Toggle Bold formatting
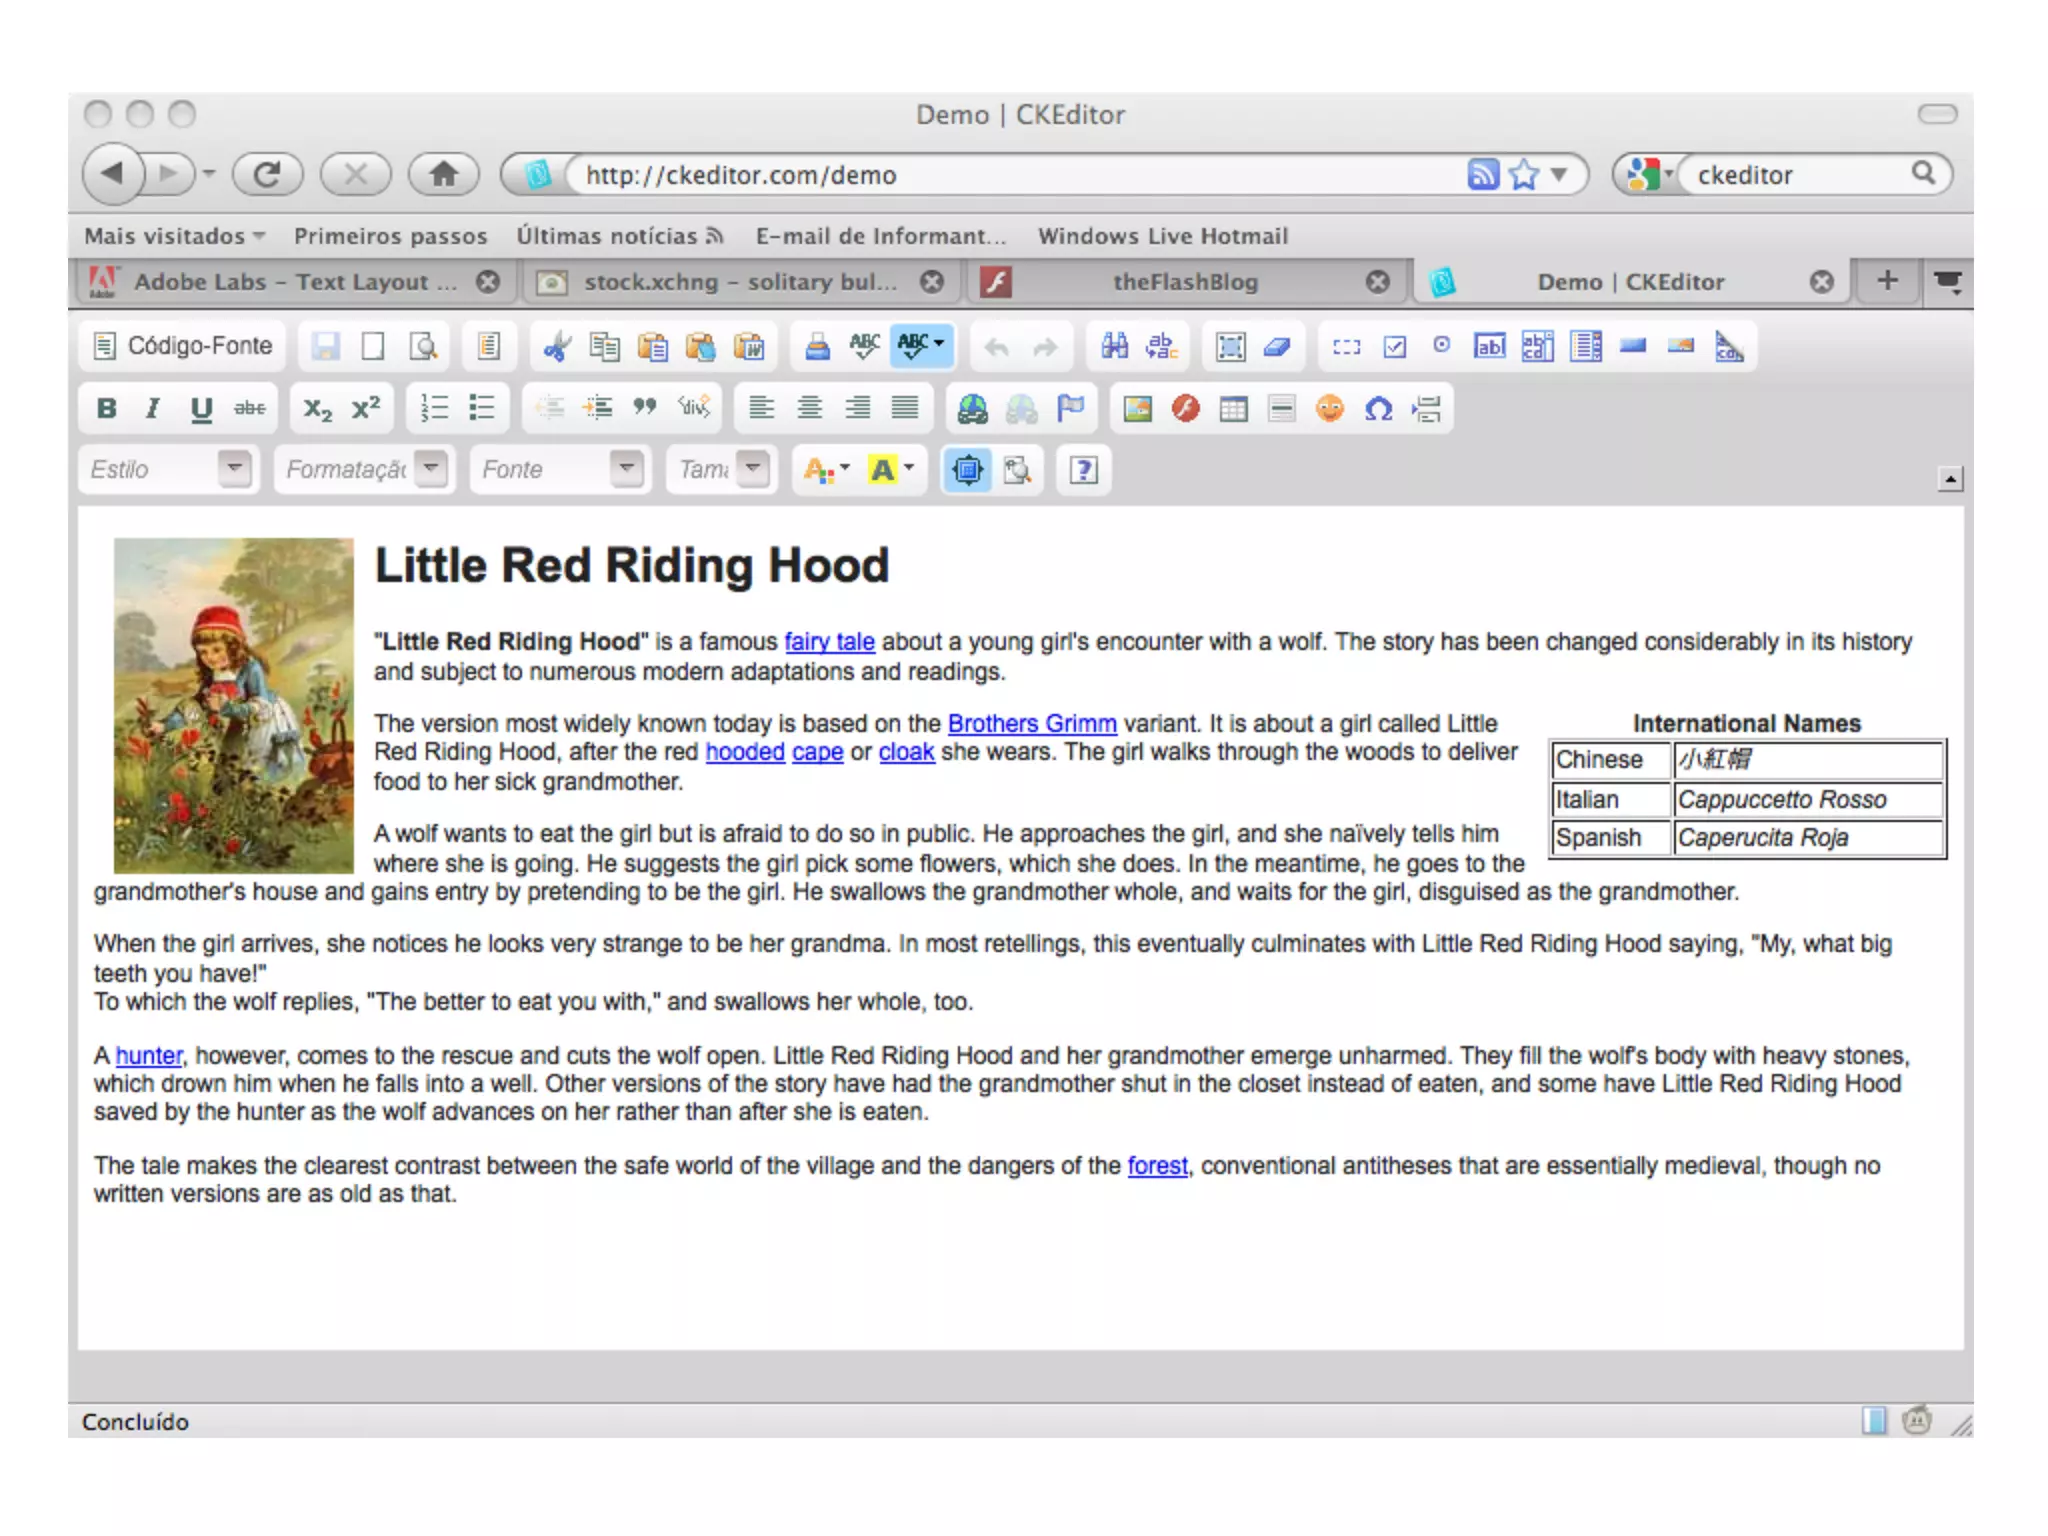 pos(106,408)
